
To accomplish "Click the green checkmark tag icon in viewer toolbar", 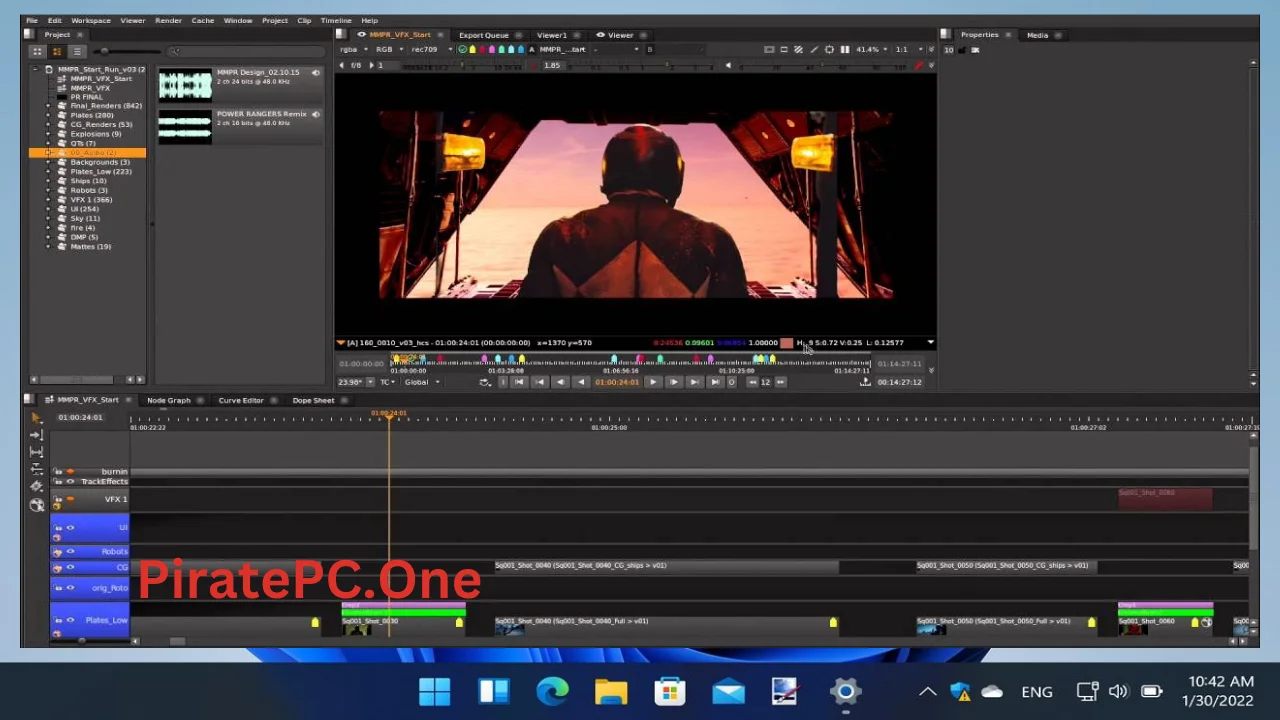I will (x=463, y=49).
